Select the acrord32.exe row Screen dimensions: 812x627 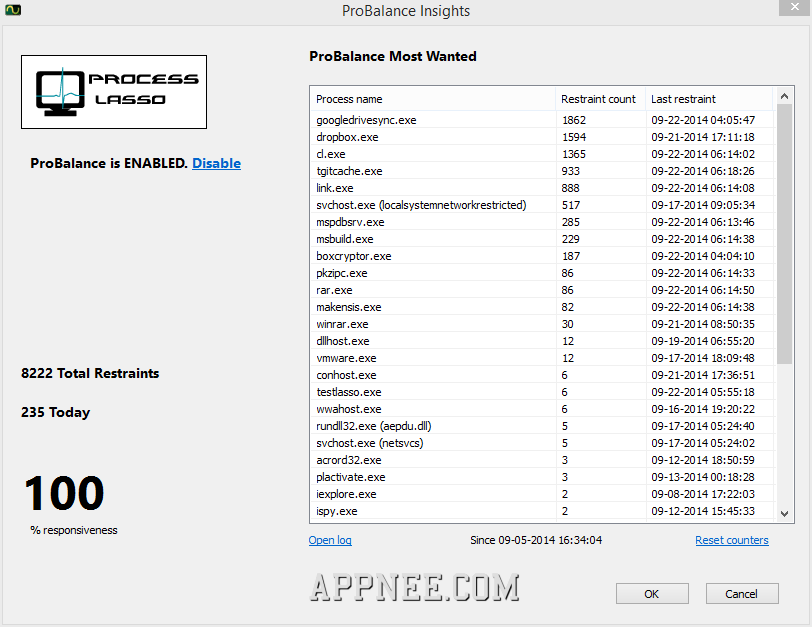click(x=542, y=460)
